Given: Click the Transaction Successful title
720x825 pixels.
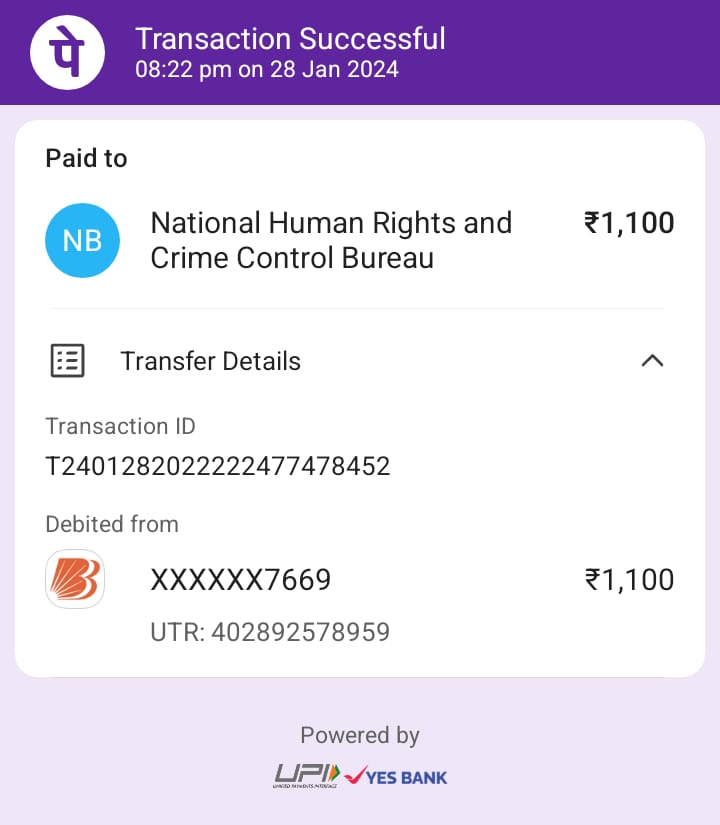Looking at the screenshot, I should coord(290,39).
